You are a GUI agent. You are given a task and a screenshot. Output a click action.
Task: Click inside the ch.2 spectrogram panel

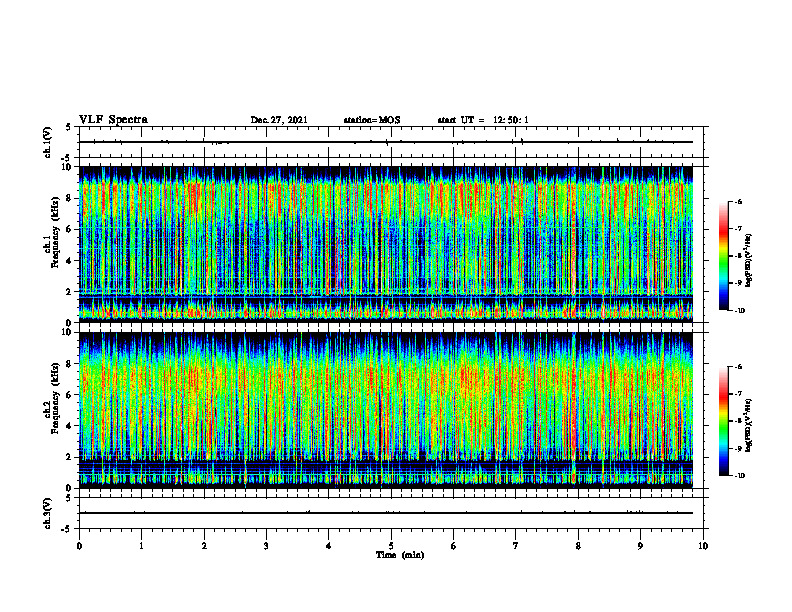(386, 410)
